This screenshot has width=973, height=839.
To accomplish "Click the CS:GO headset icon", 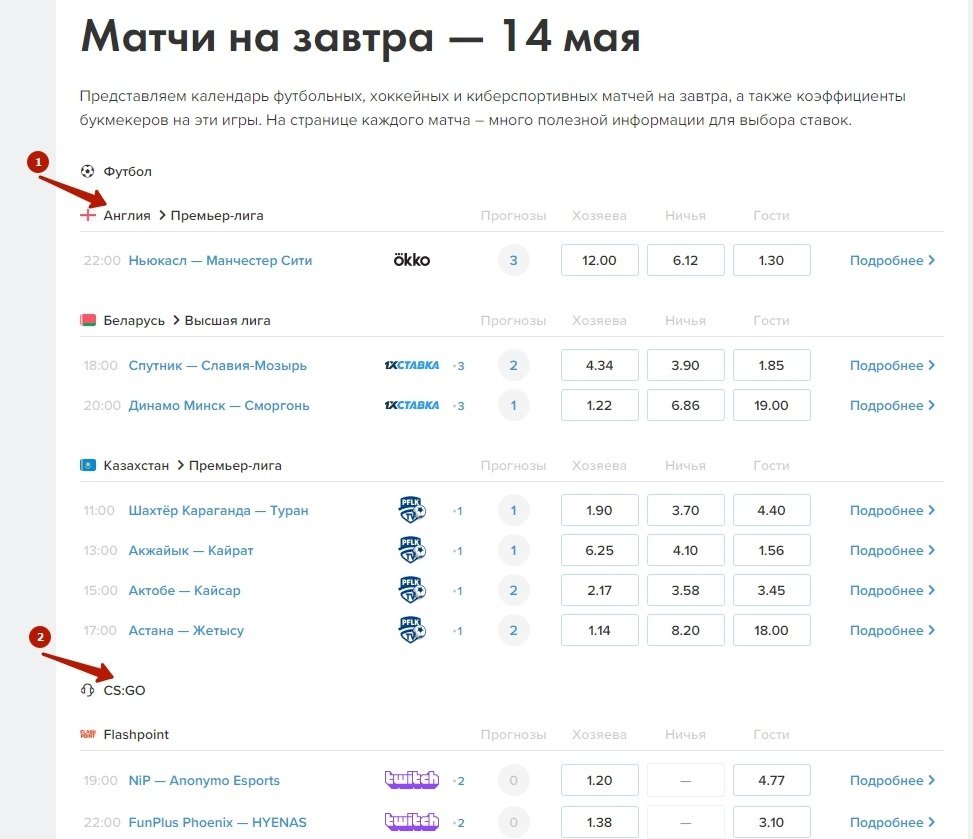I will (x=88, y=690).
